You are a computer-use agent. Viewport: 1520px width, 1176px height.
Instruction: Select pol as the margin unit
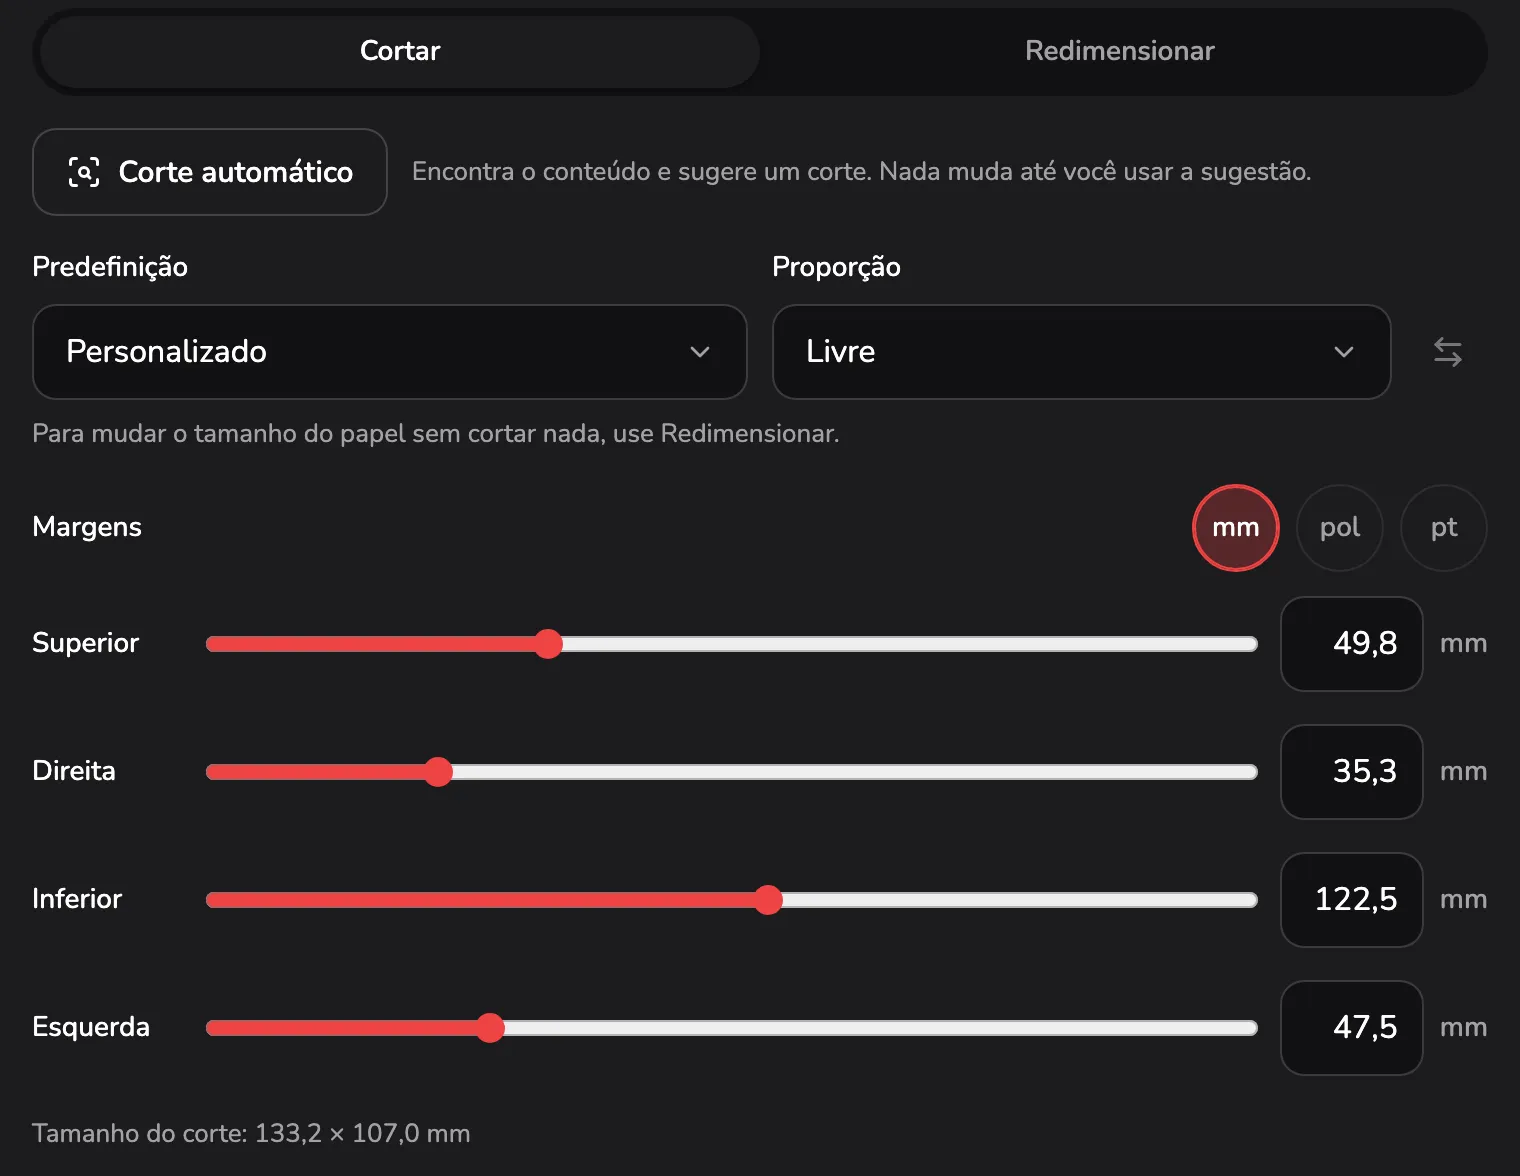pos(1340,528)
